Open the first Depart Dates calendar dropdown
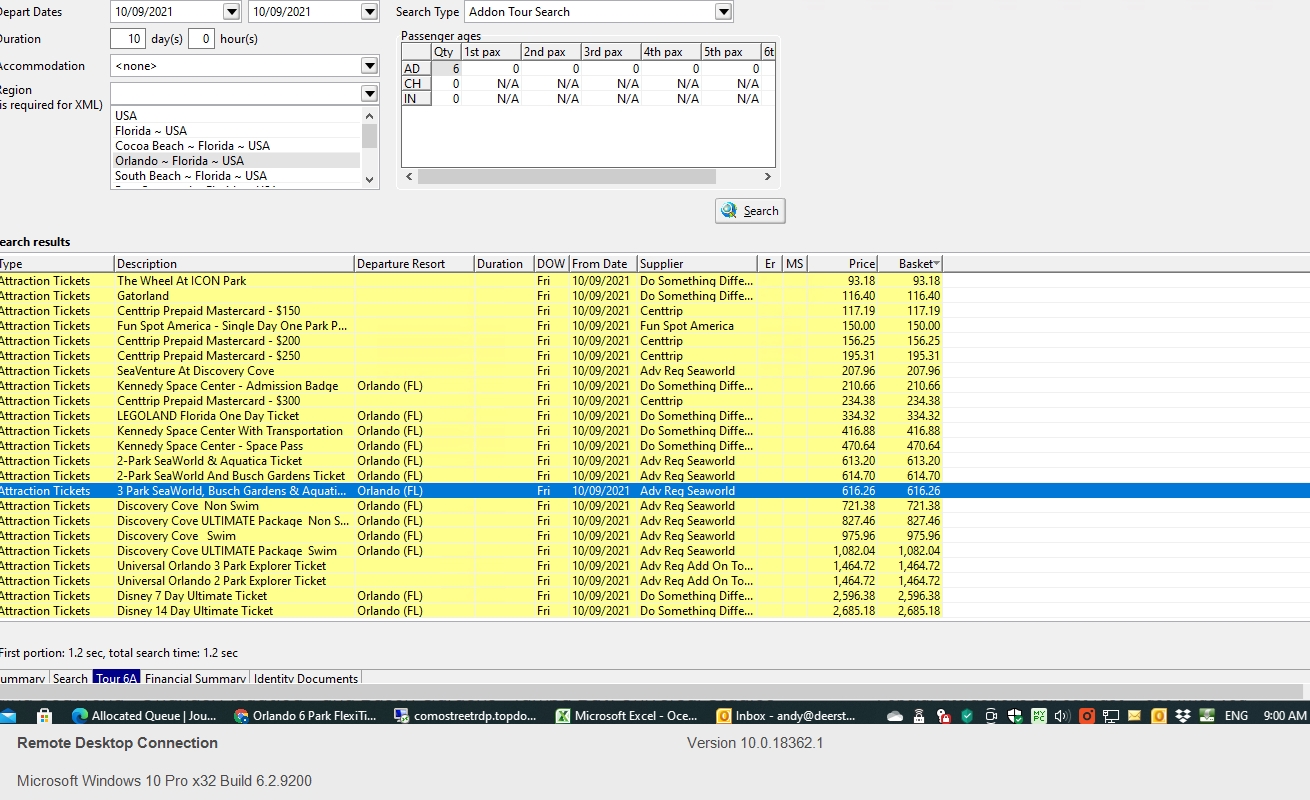1310x800 pixels. [232, 12]
